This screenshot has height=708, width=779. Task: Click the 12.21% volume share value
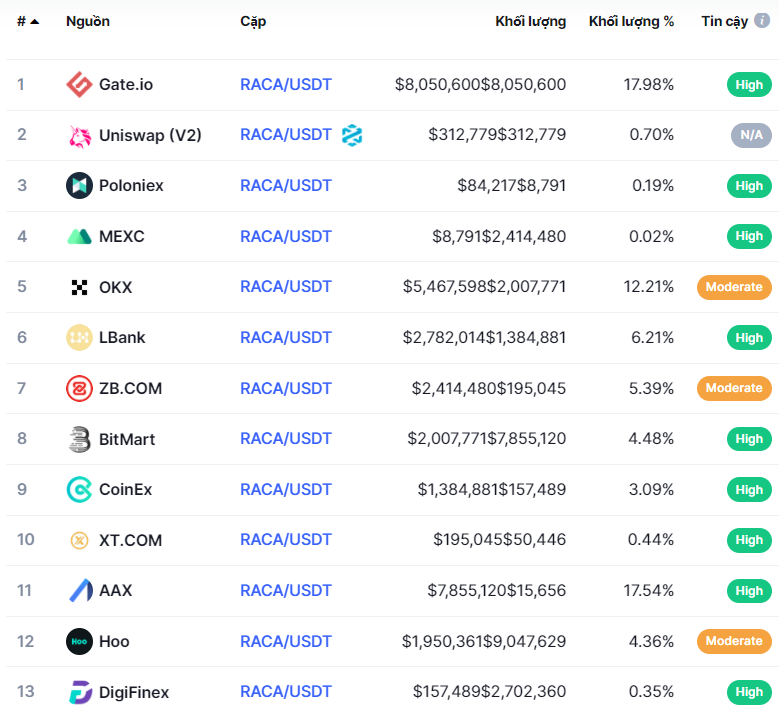click(x=649, y=287)
